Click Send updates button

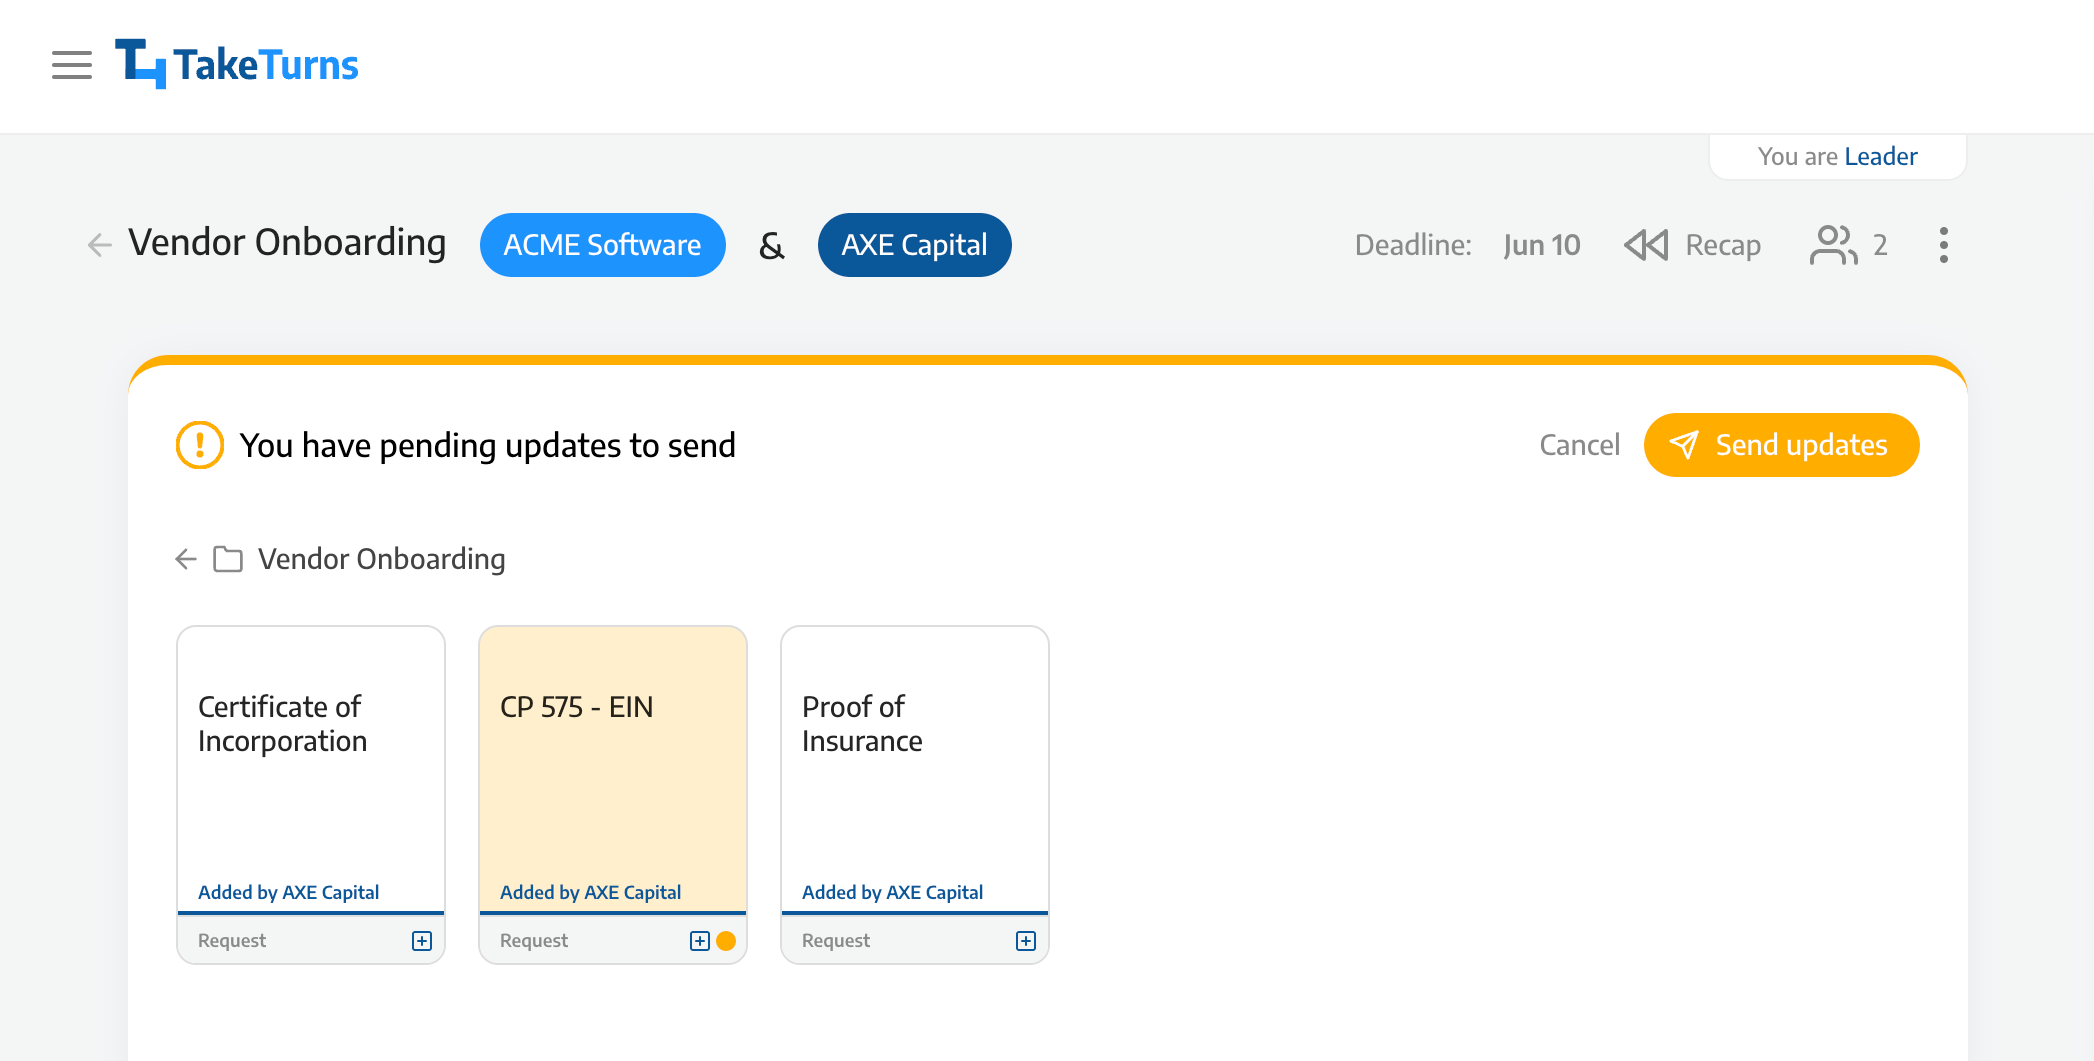1781,445
